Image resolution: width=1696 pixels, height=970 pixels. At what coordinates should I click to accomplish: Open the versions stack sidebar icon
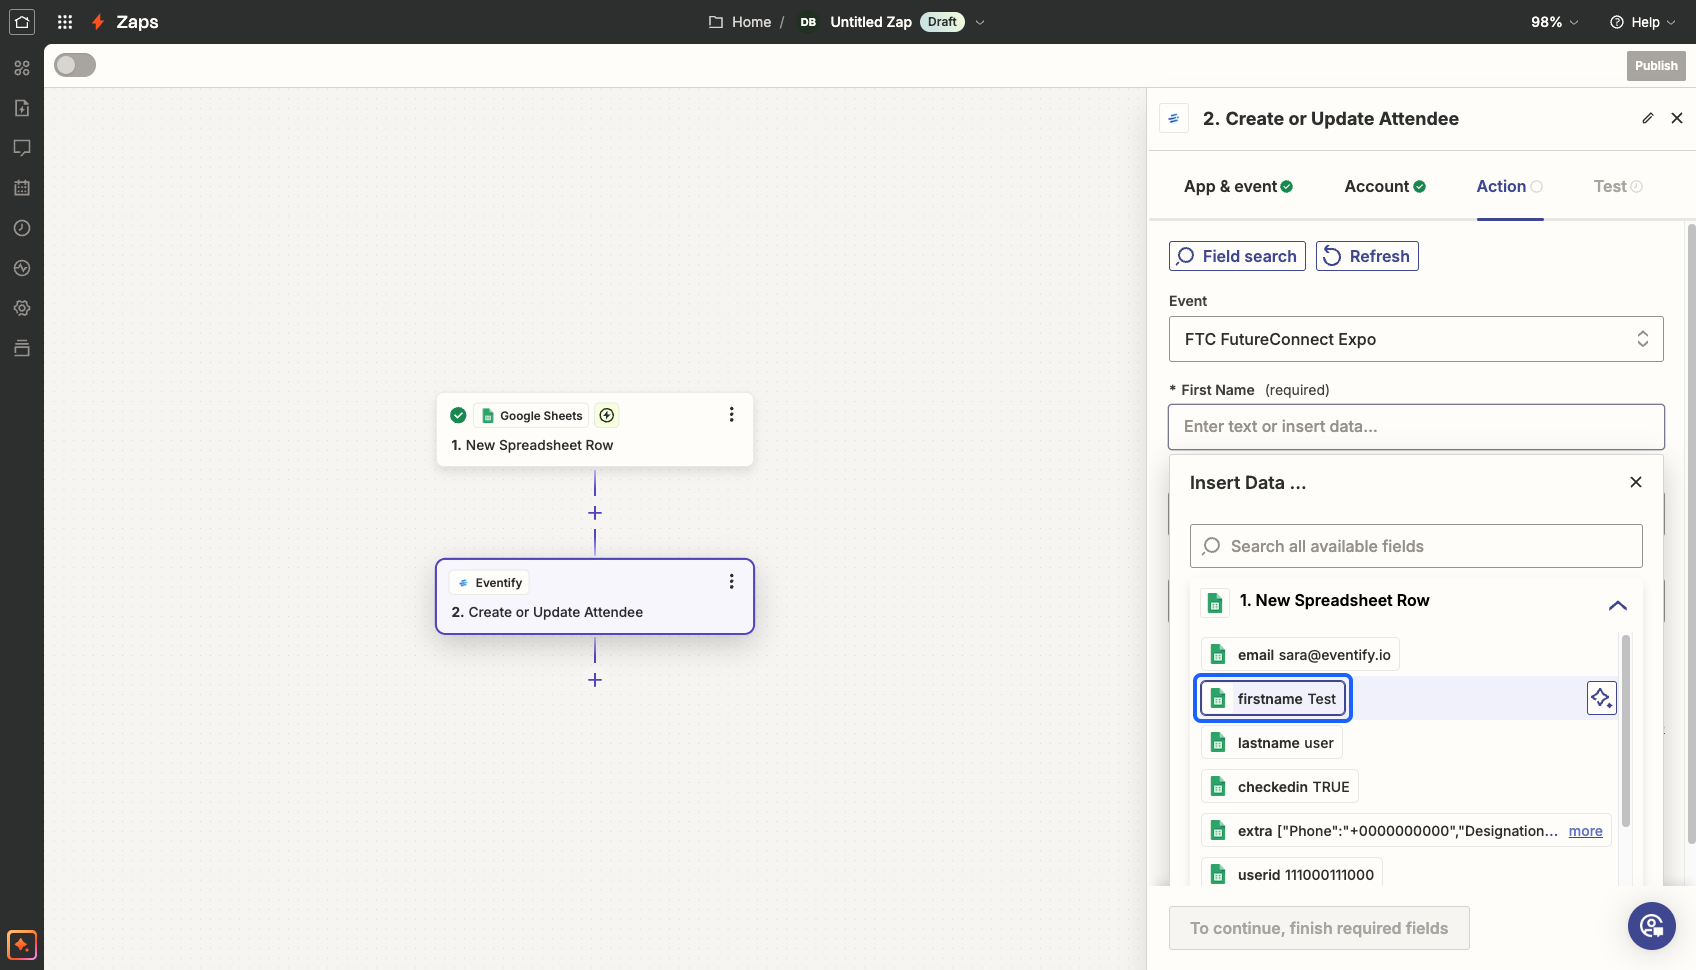[21, 348]
